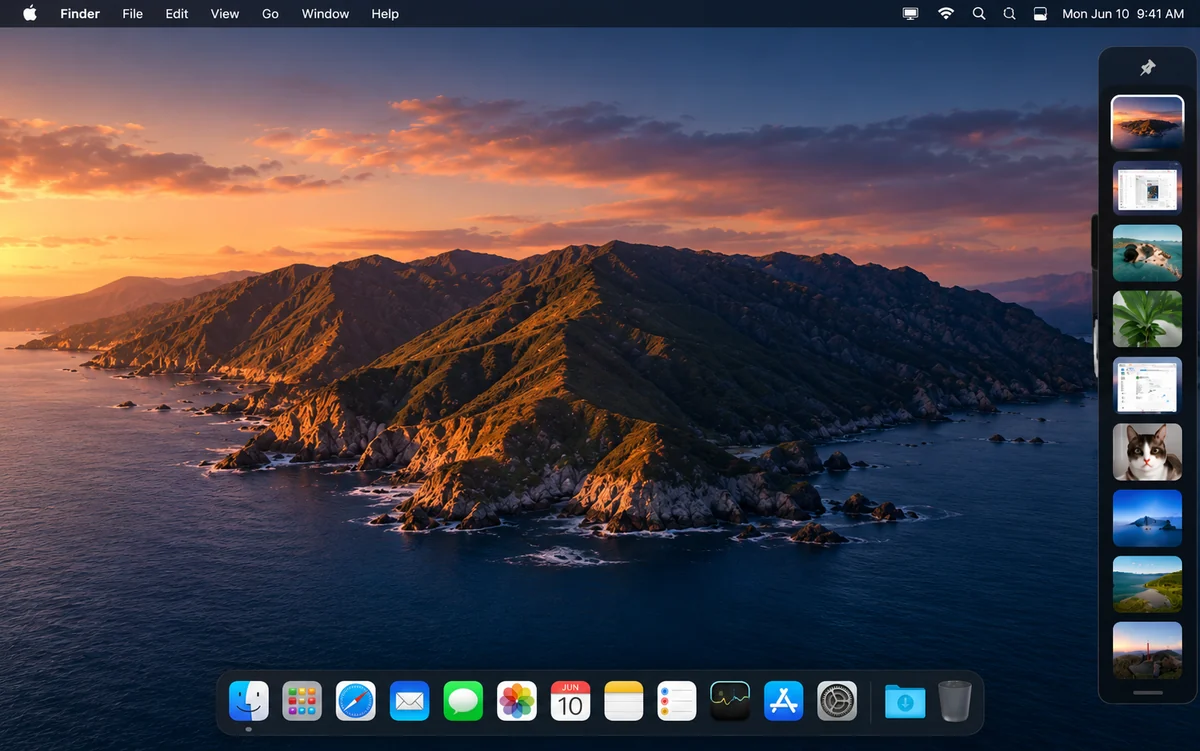Select the blue mountain lake thumbnail
Image resolution: width=1200 pixels, height=751 pixels.
tap(1148, 518)
